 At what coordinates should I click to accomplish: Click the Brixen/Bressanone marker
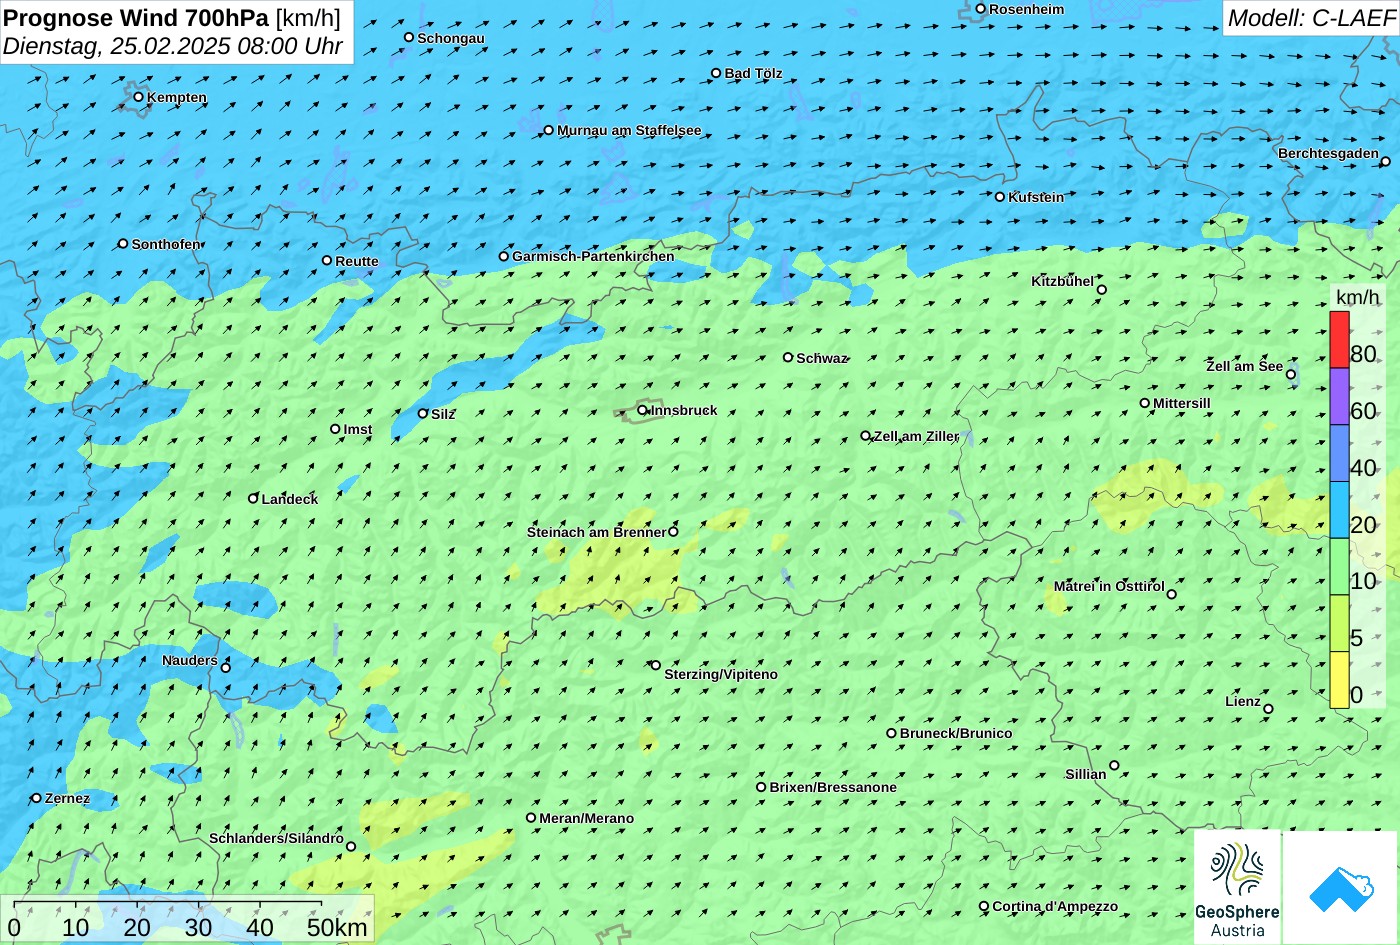761,787
